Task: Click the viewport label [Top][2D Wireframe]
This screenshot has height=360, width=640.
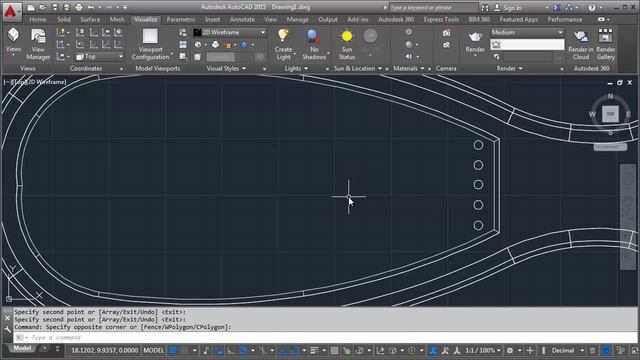Action: pyautogui.click(x=35, y=82)
